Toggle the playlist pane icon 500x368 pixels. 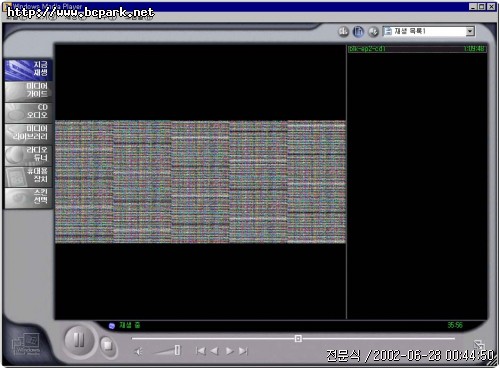coord(358,32)
